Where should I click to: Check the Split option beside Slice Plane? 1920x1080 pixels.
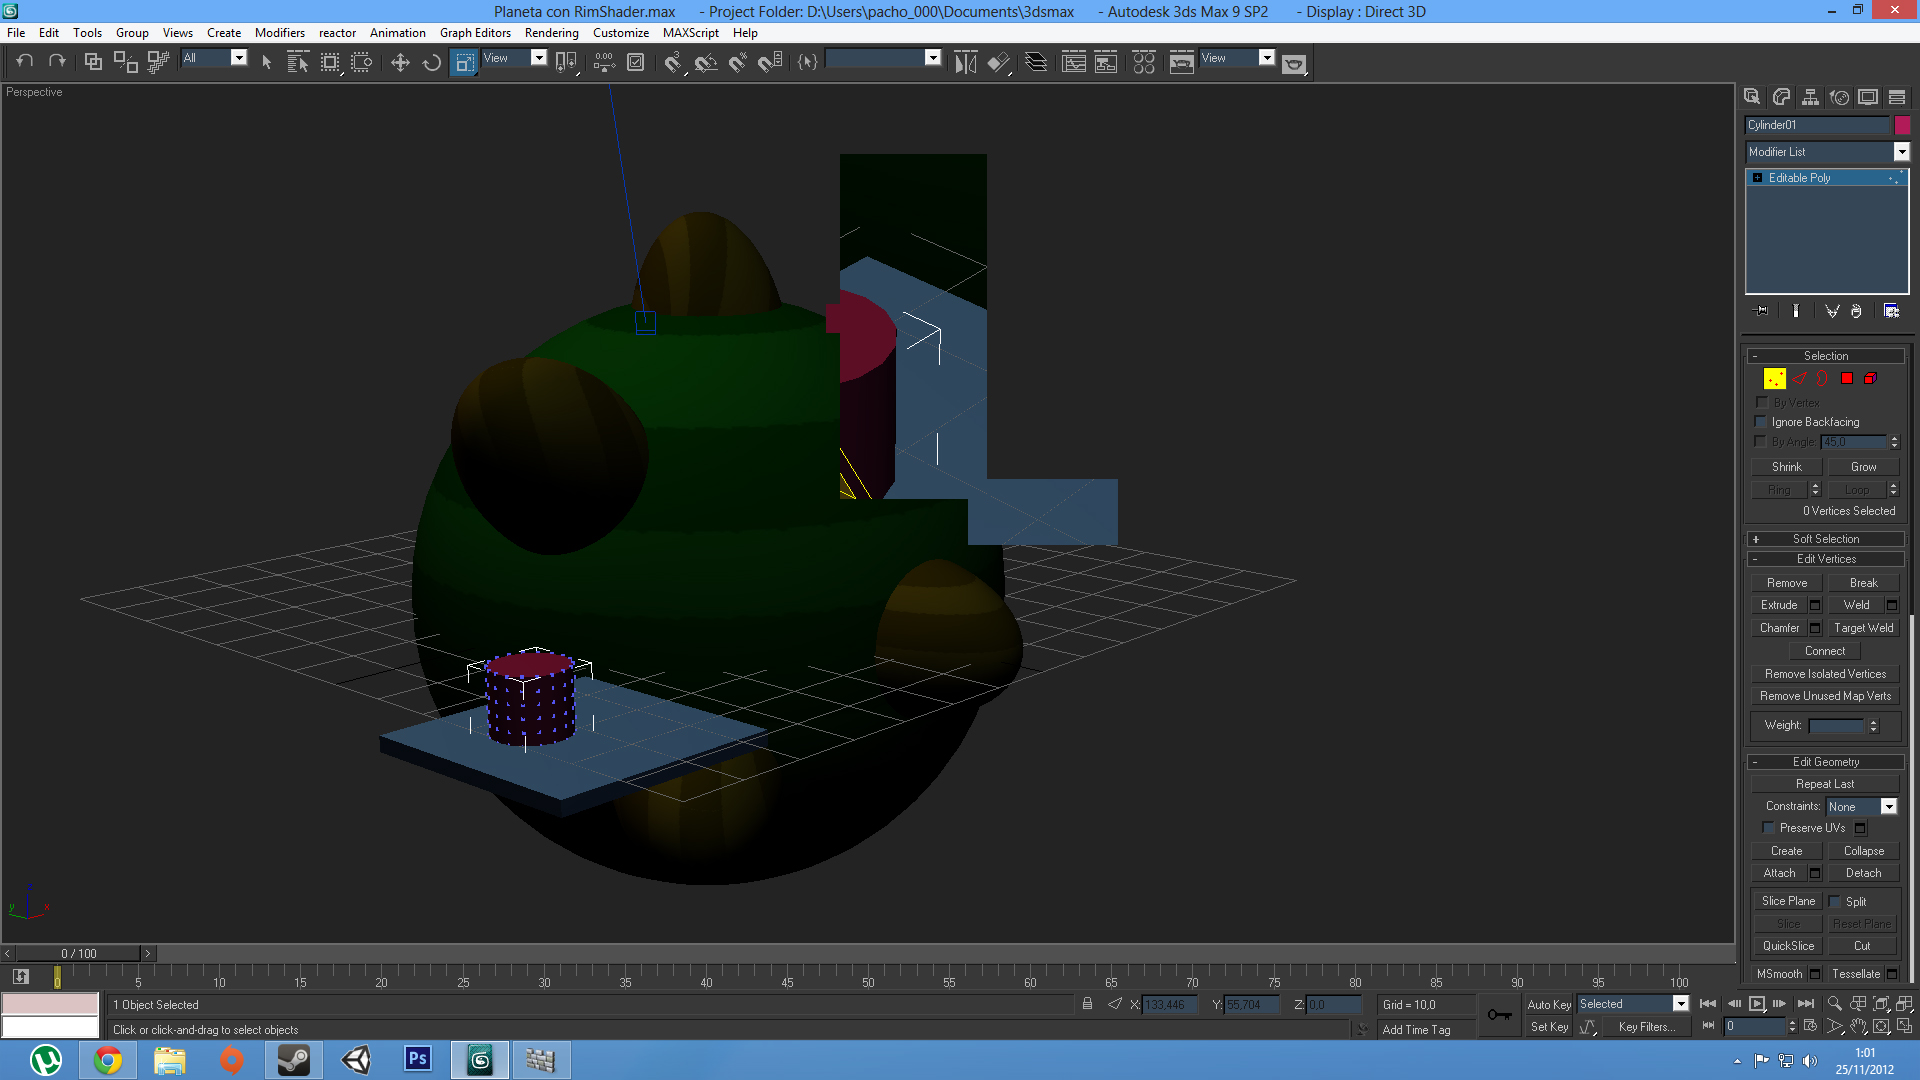point(1835,902)
